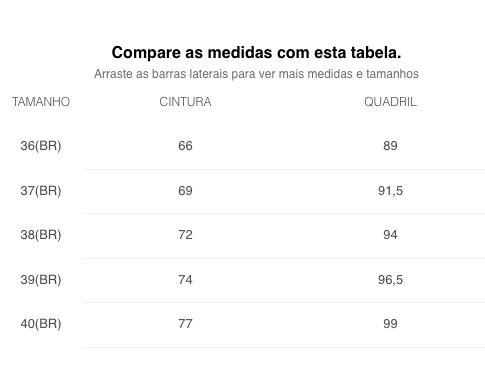Click the quadril value 94
This screenshot has height=392, width=485.
[x=390, y=235]
